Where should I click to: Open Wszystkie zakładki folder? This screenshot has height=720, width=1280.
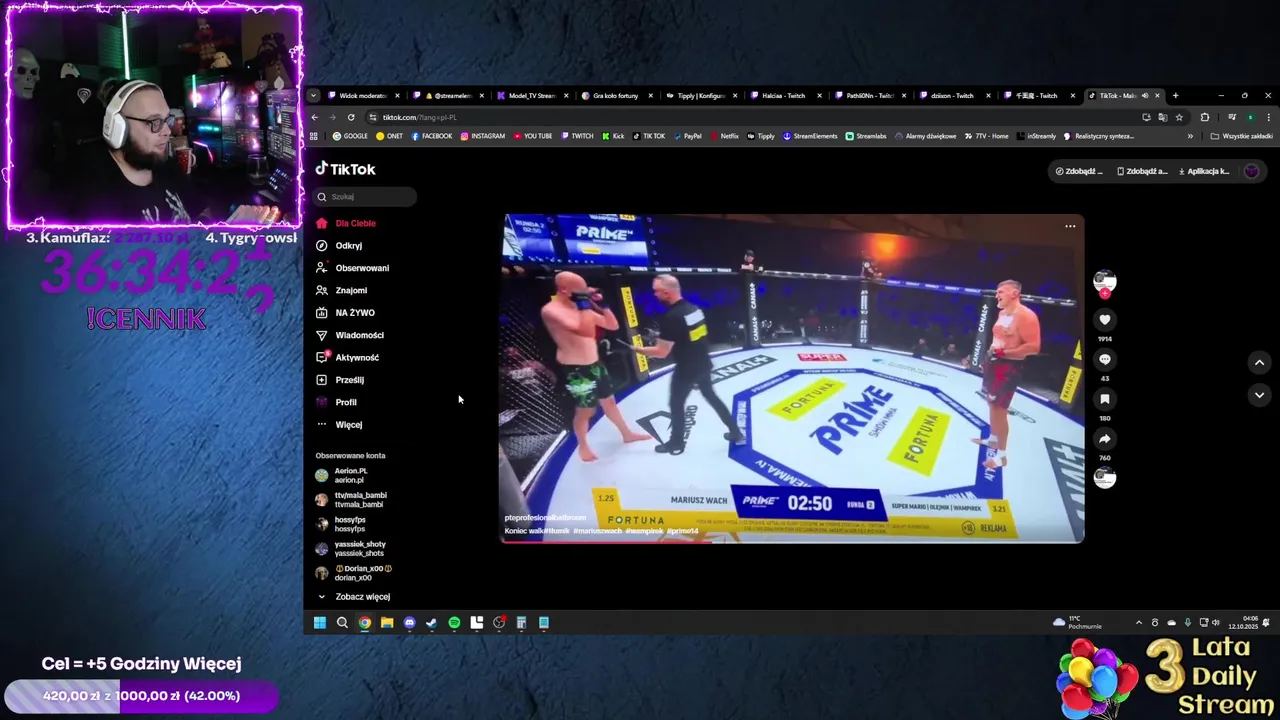(1241, 136)
